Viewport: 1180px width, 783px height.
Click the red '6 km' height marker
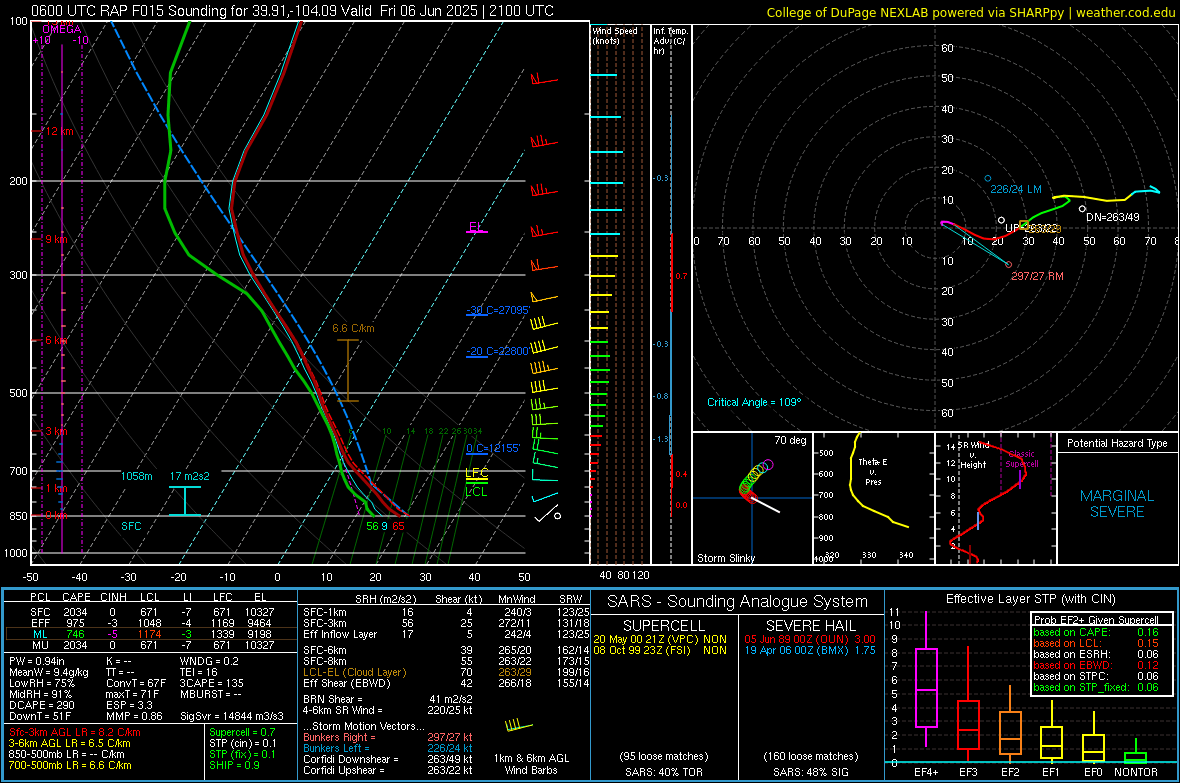click(56, 340)
